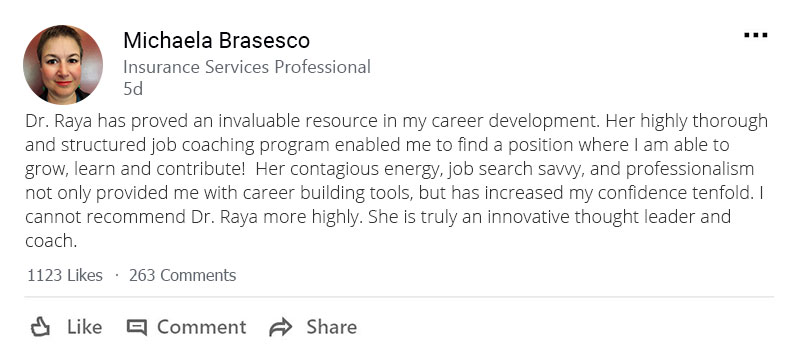Viewport: 800px width, 361px height.
Task: Click the curved arrow Share icon
Action: (x=281, y=327)
